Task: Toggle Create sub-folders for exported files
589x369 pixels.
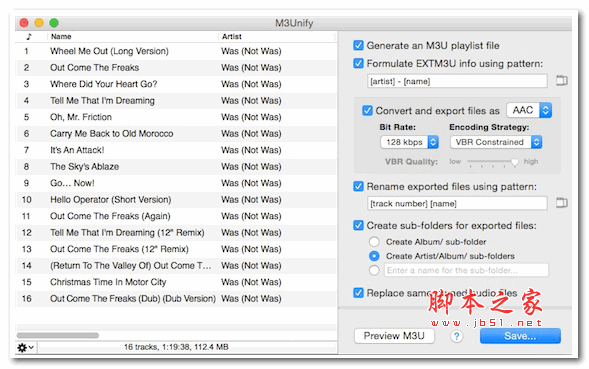Action: (x=358, y=225)
